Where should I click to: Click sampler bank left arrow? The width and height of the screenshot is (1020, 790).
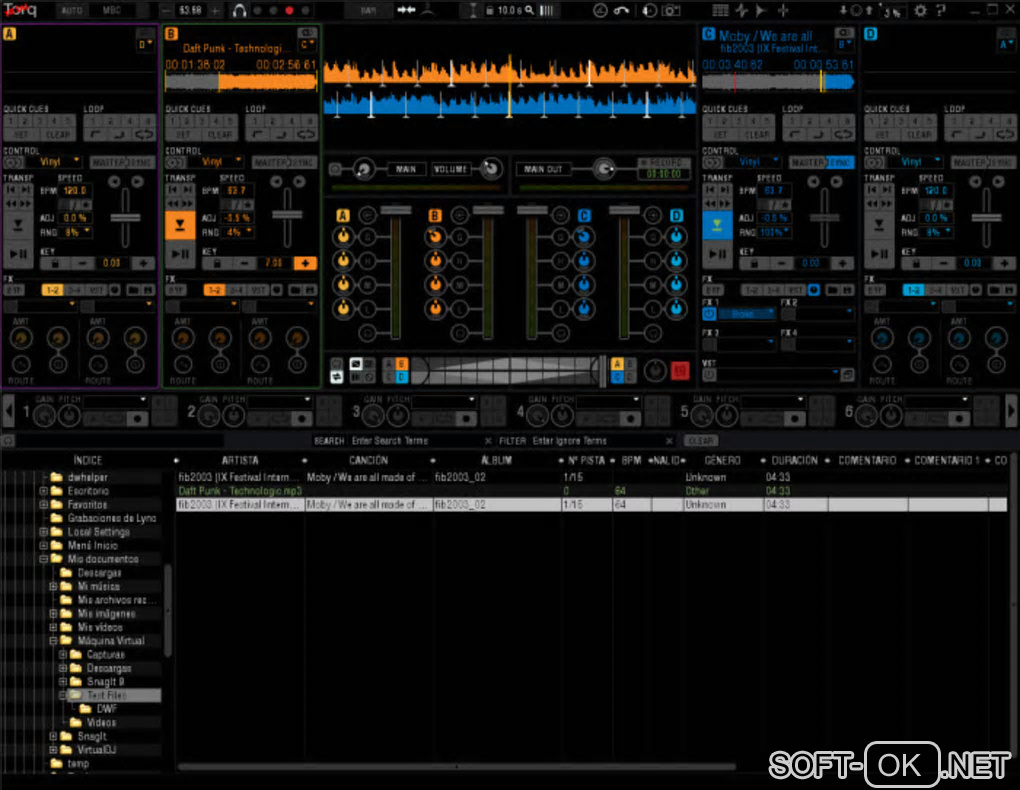[8, 411]
